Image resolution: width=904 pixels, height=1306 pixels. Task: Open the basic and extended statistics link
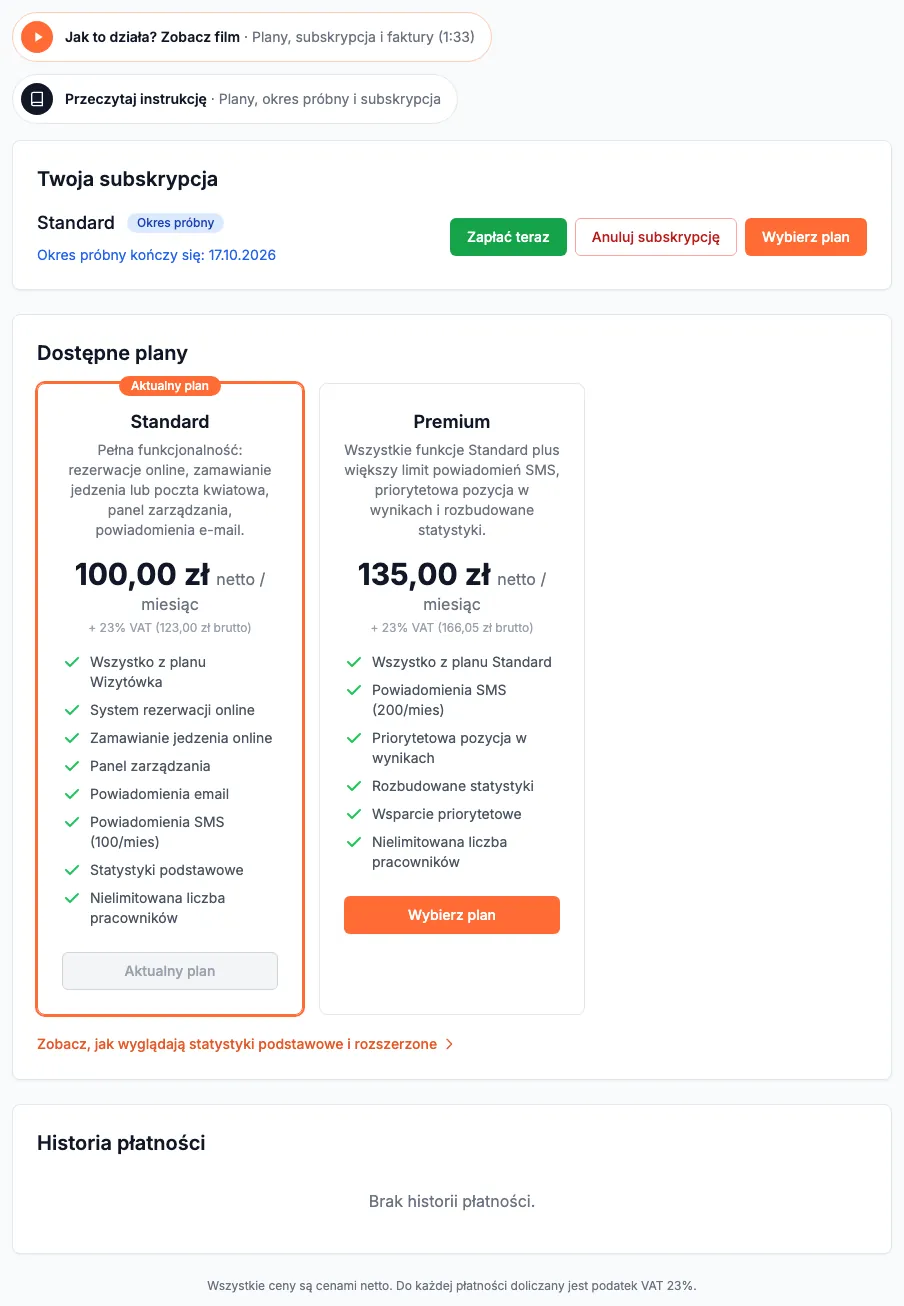(x=237, y=1044)
